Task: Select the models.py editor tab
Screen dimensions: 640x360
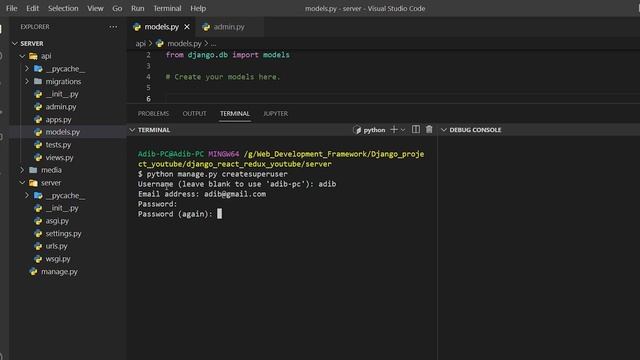Action: pos(162,27)
